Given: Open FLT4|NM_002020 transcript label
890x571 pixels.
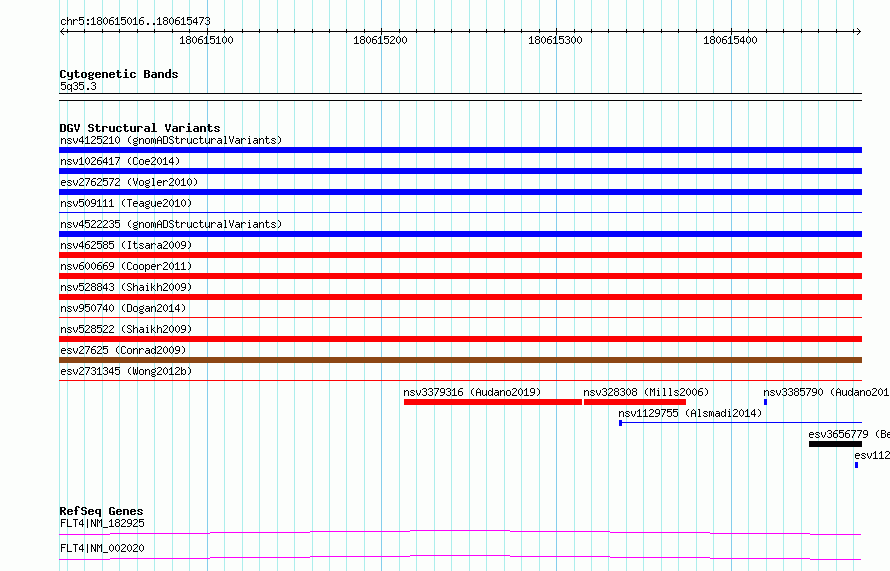Looking at the screenshot, I should (x=102, y=548).
